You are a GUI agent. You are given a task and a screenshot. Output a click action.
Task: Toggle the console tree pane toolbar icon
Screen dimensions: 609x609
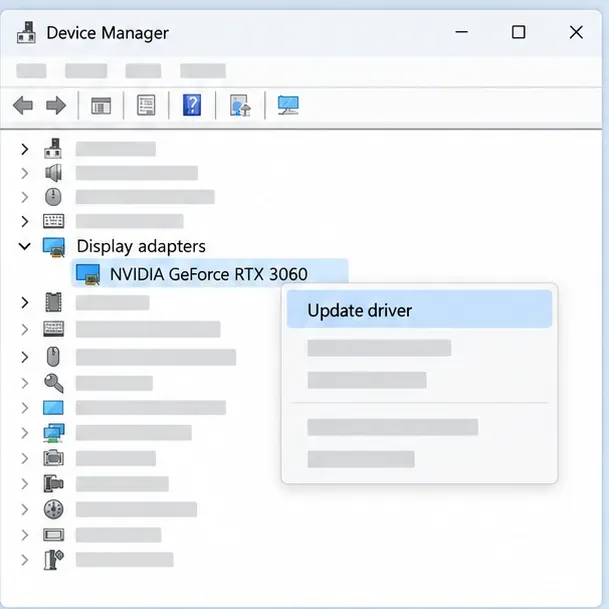101,106
